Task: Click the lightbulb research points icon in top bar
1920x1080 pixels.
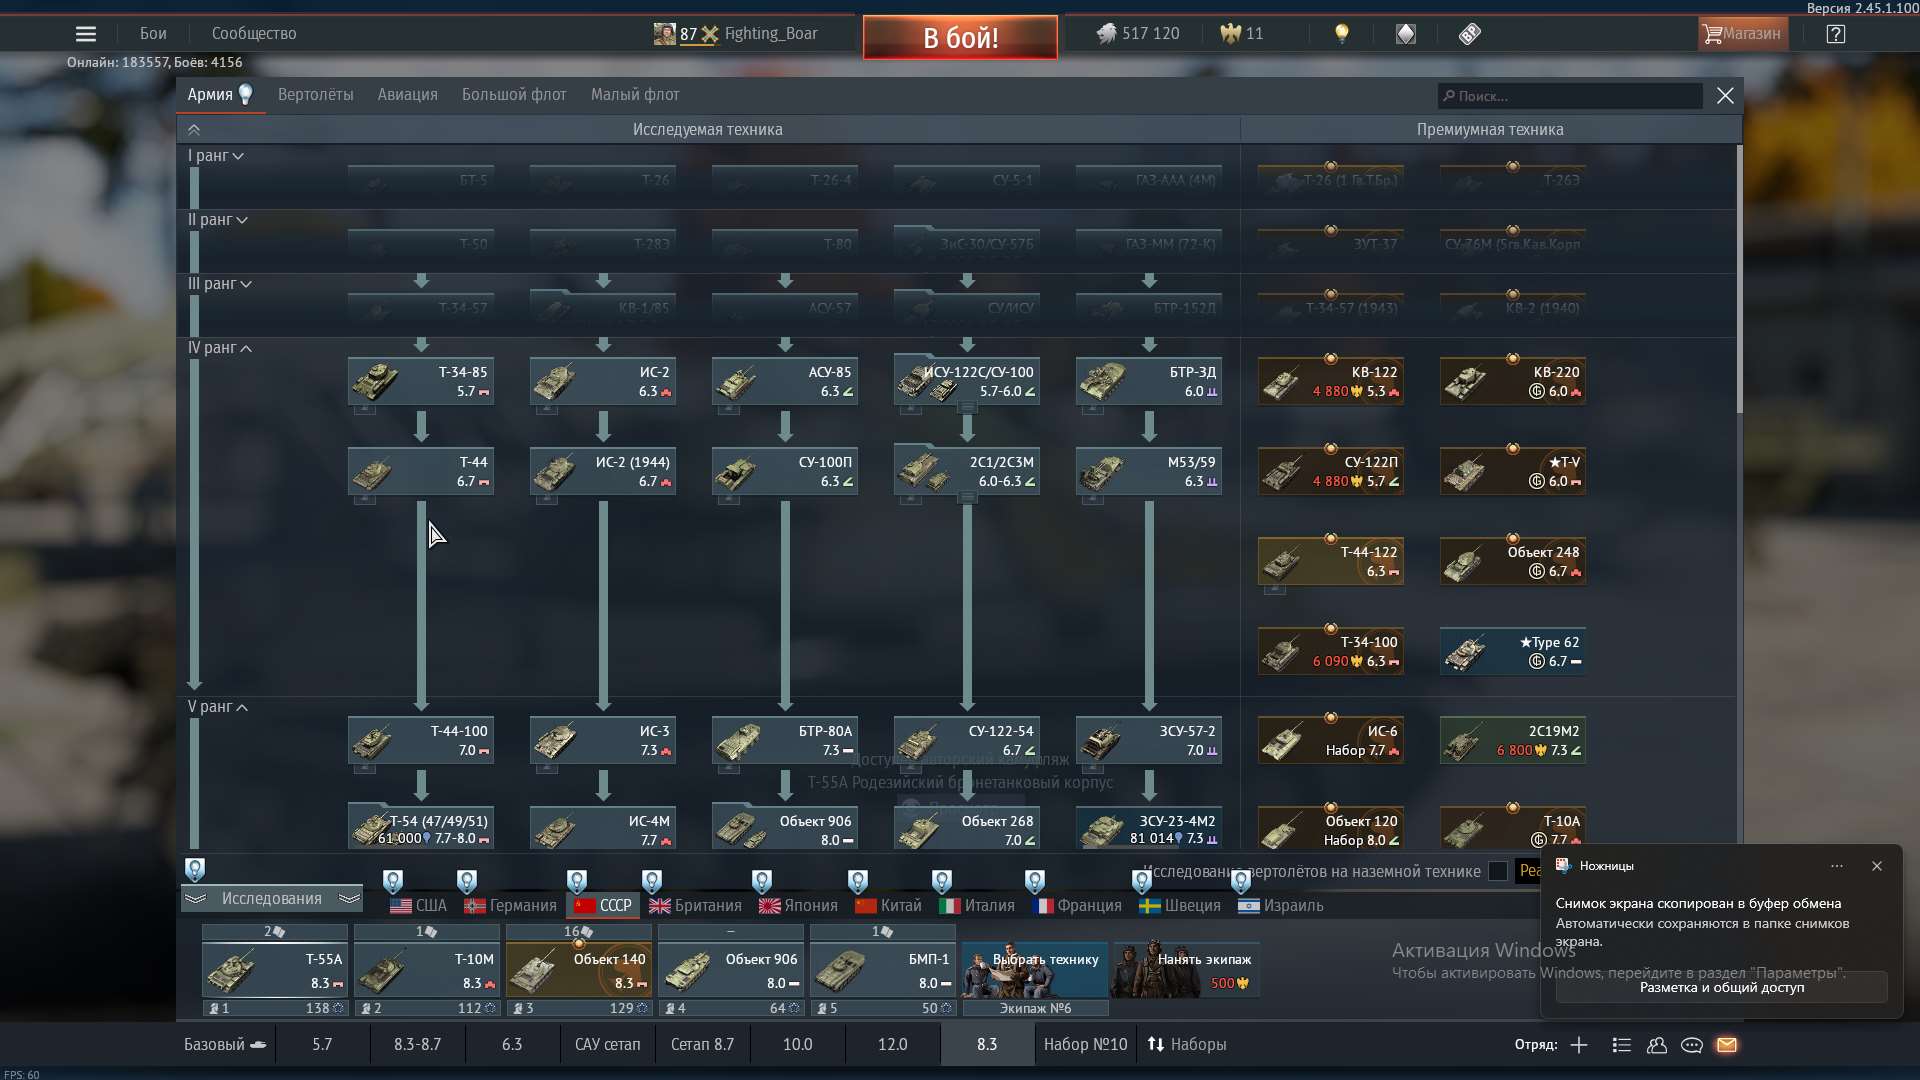Action: coord(1342,34)
